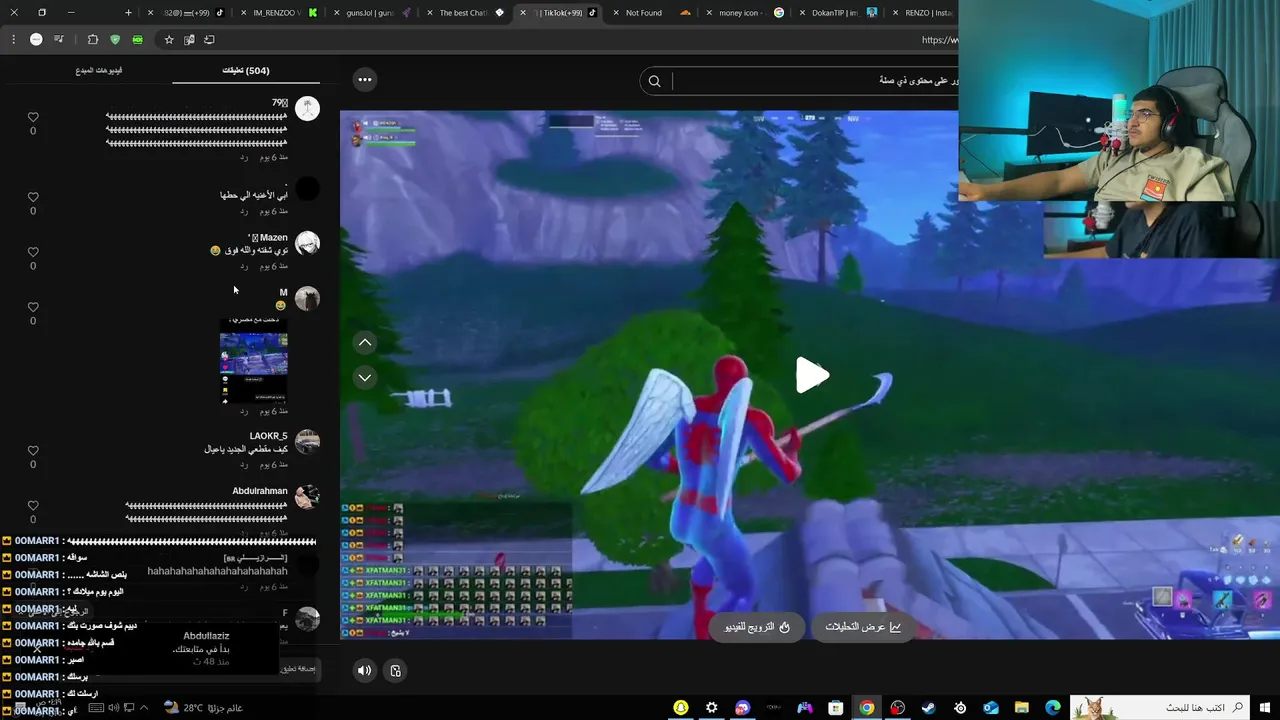1280x720 pixels.
Task: Open media controls icon in Chrome toolbar
Action: 59,40
